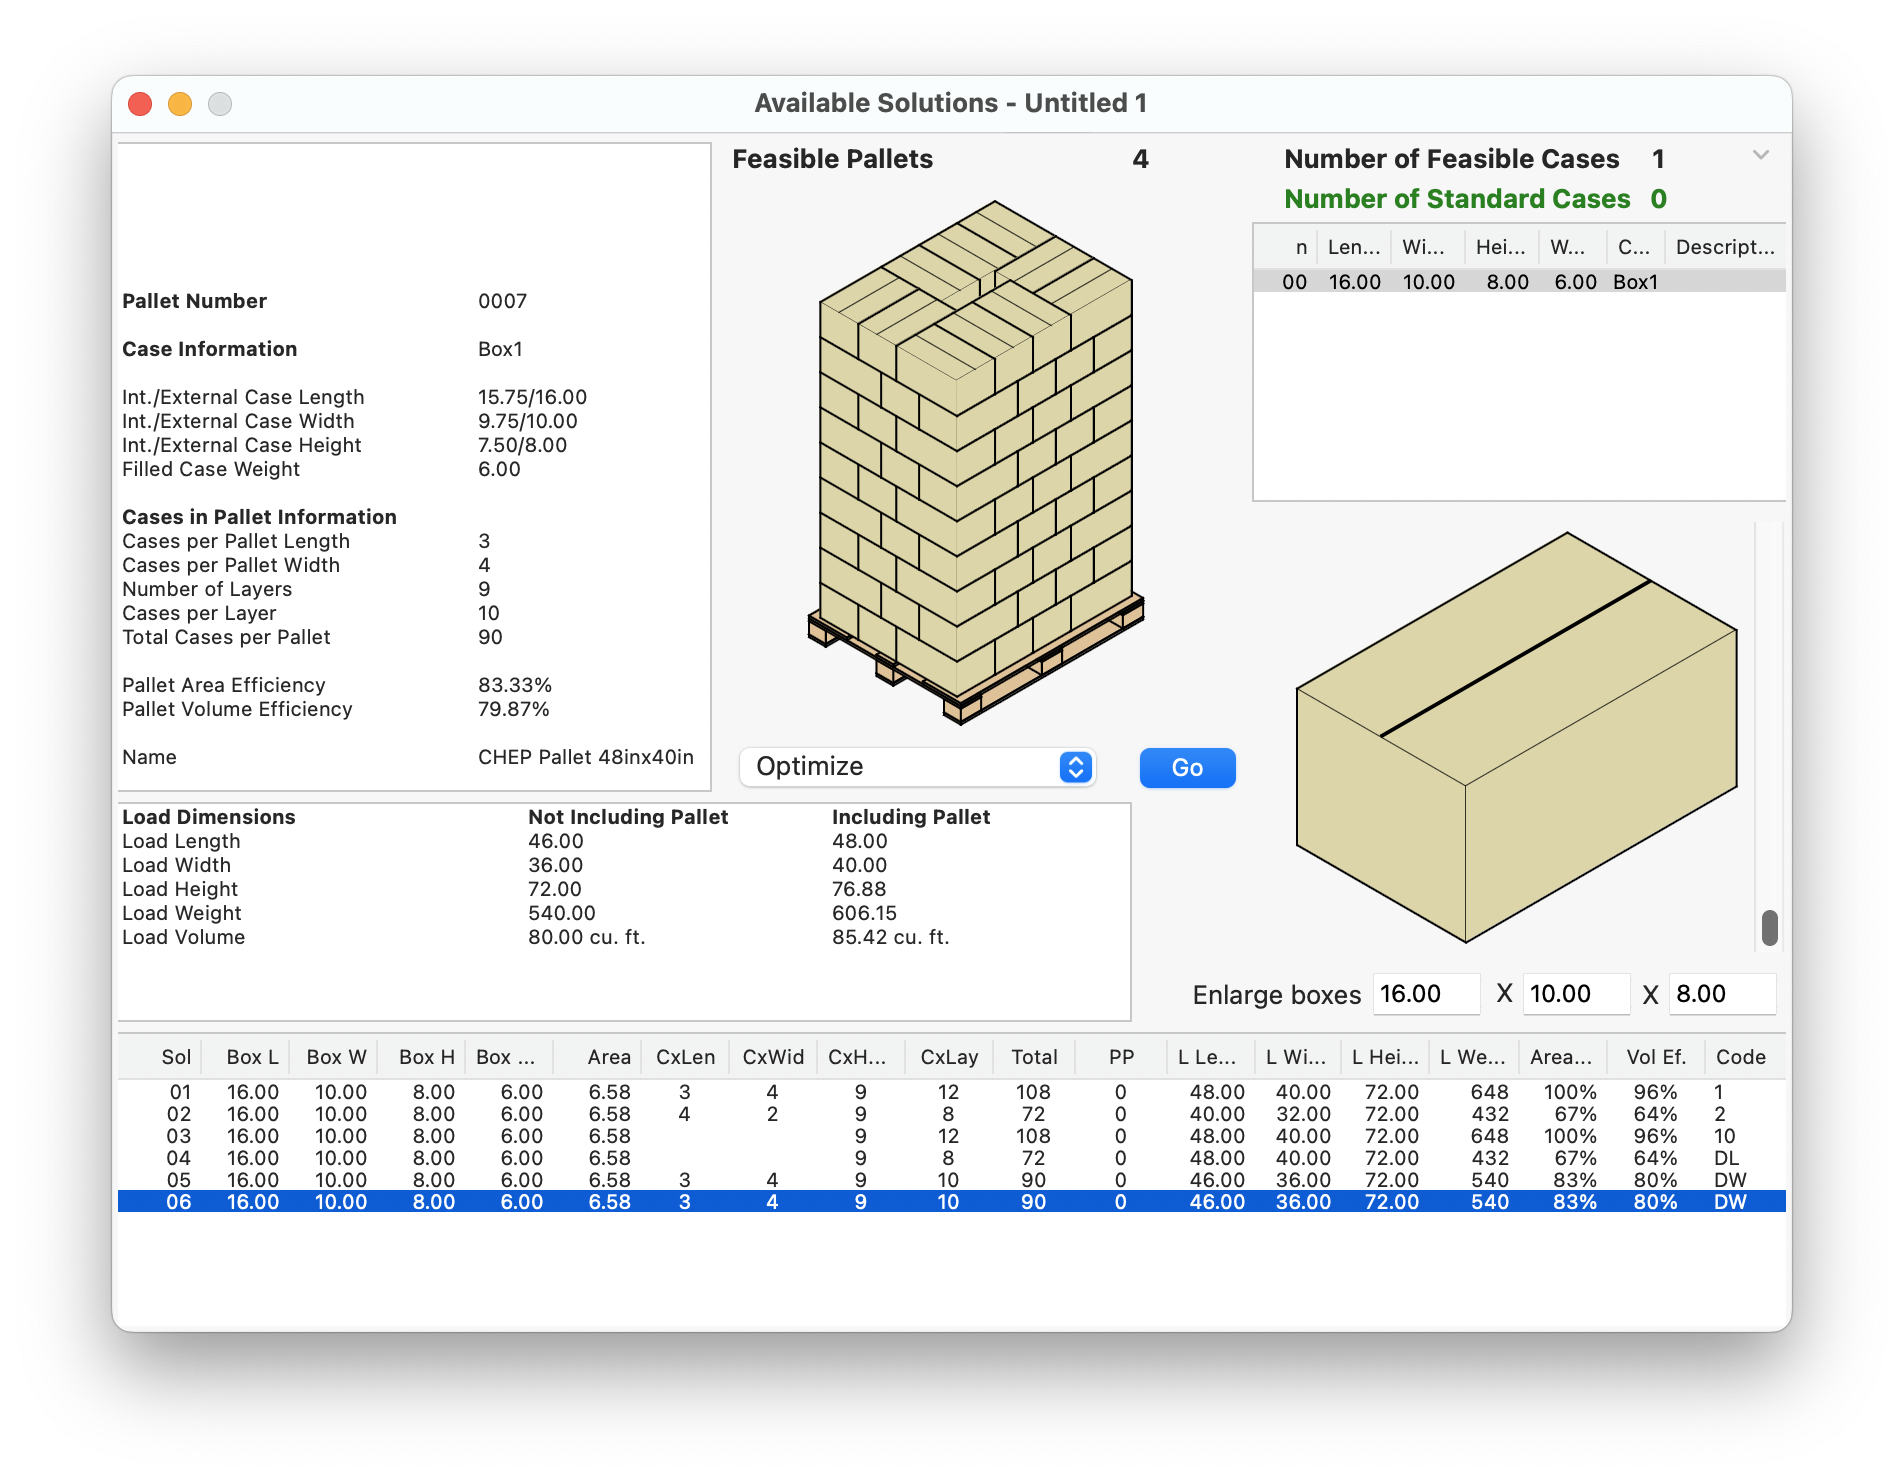This screenshot has height=1480, width=1904.
Task: Select solution row 02
Action: pyautogui.click(x=951, y=1114)
